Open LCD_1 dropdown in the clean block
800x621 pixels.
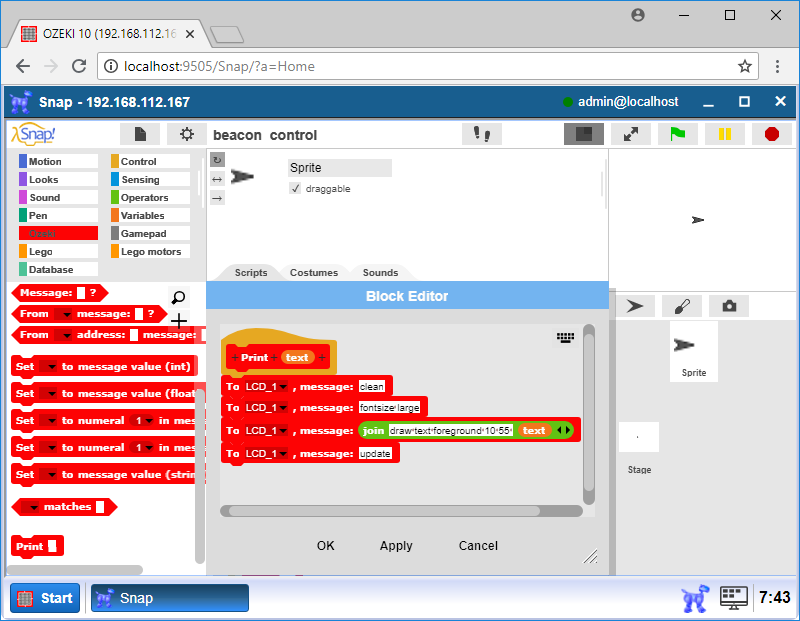click(x=283, y=387)
